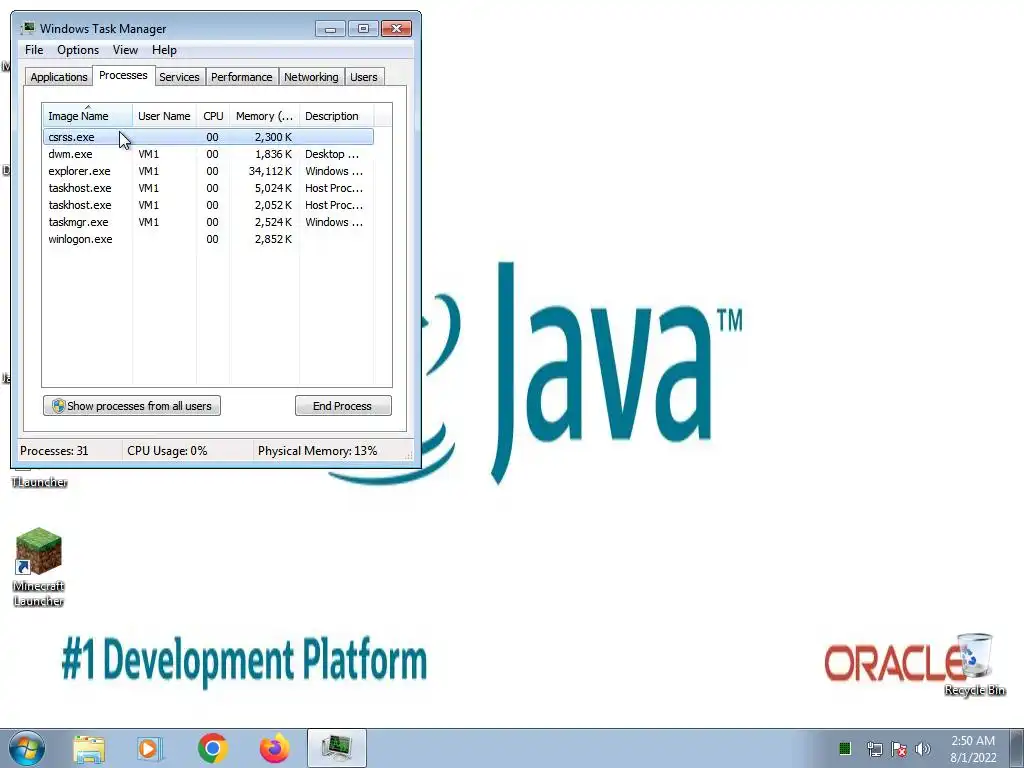Click Show processes from all users
1024x768 pixels.
click(x=132, y=406)
